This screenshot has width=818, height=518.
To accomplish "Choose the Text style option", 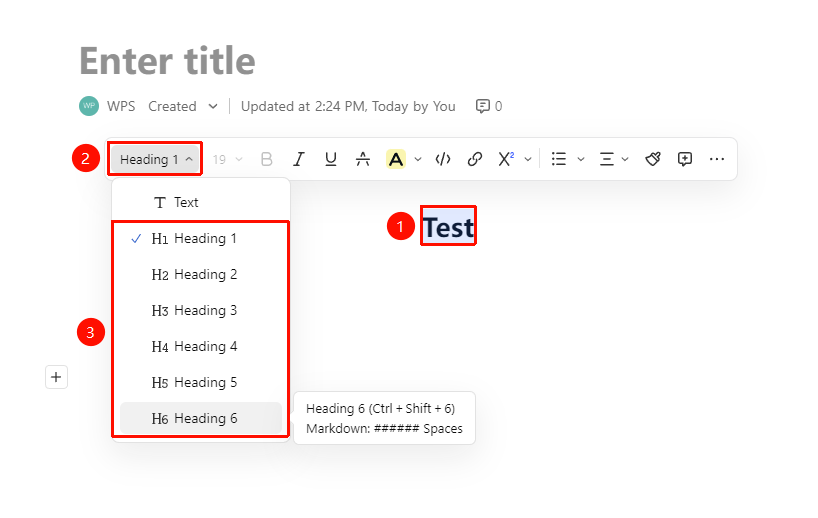I will [x=201, y=202].
